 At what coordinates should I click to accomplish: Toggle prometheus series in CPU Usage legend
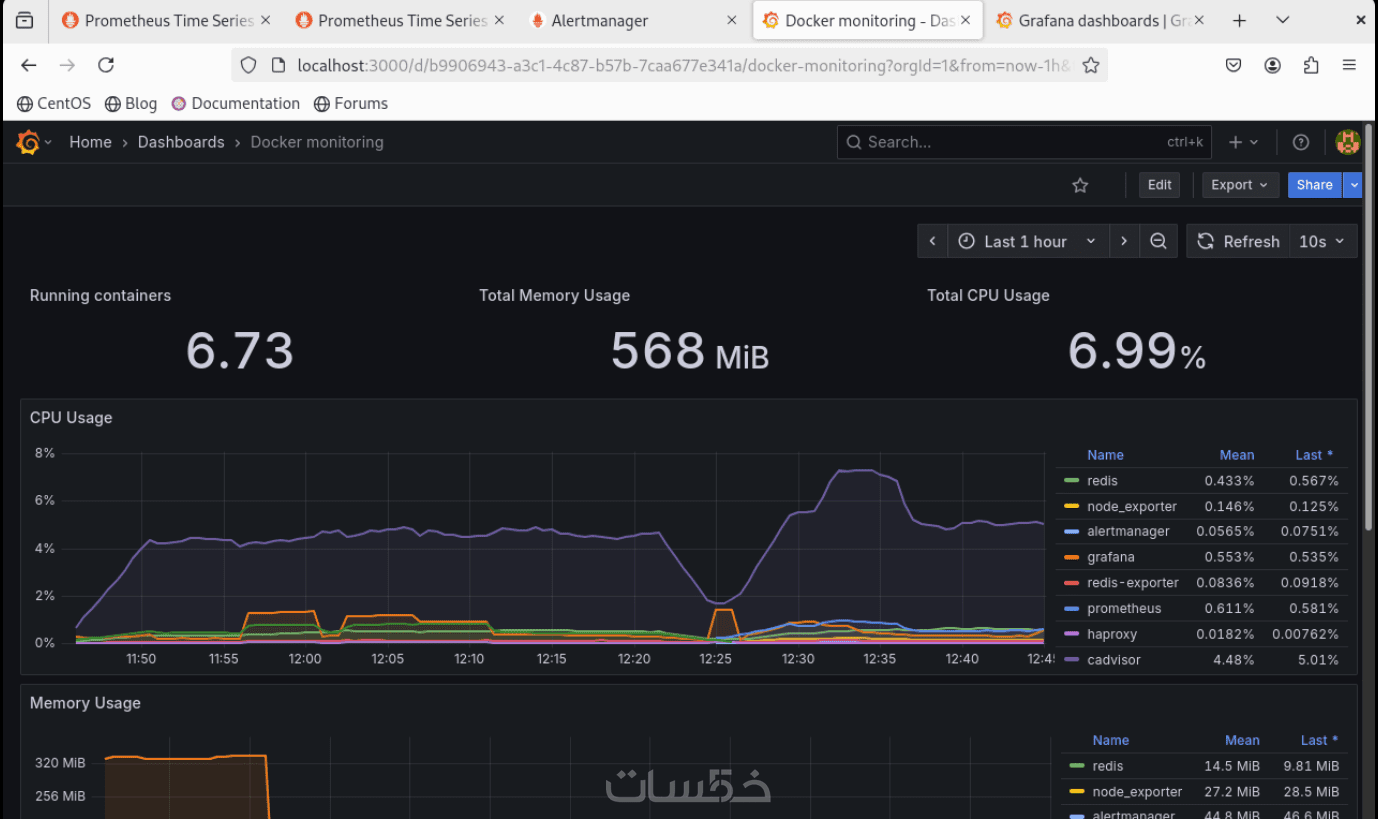coord(1124,608)
